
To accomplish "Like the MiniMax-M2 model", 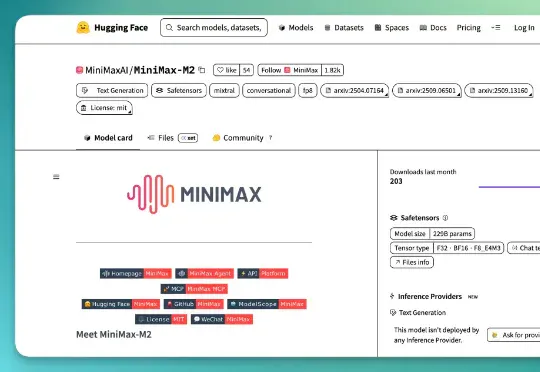I will click(x=227, y=70).
